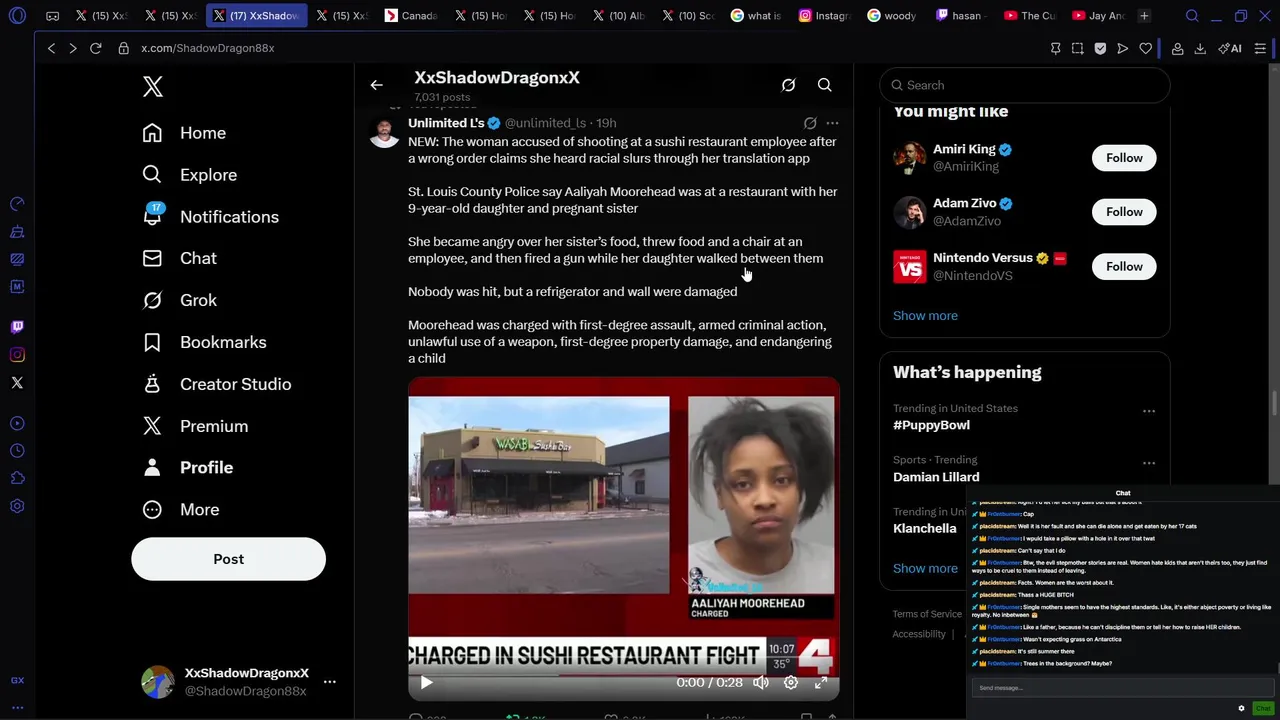1280x720 pixels.
Task: Open Grok in X sidebar
Action: [x=179, y=300]
